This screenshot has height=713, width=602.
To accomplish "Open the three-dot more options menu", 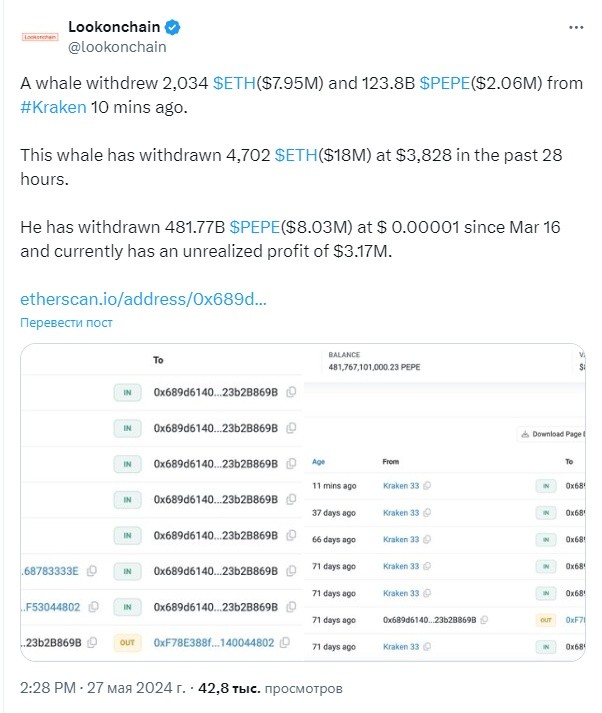I will pyautogui.click(x=576, y=28).
